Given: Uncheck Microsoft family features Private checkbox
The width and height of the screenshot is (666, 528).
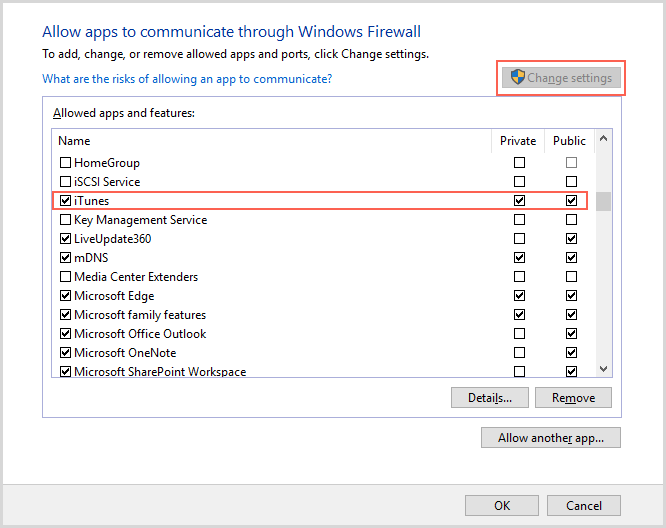Looking at the screenshot, I should [519, 315].
